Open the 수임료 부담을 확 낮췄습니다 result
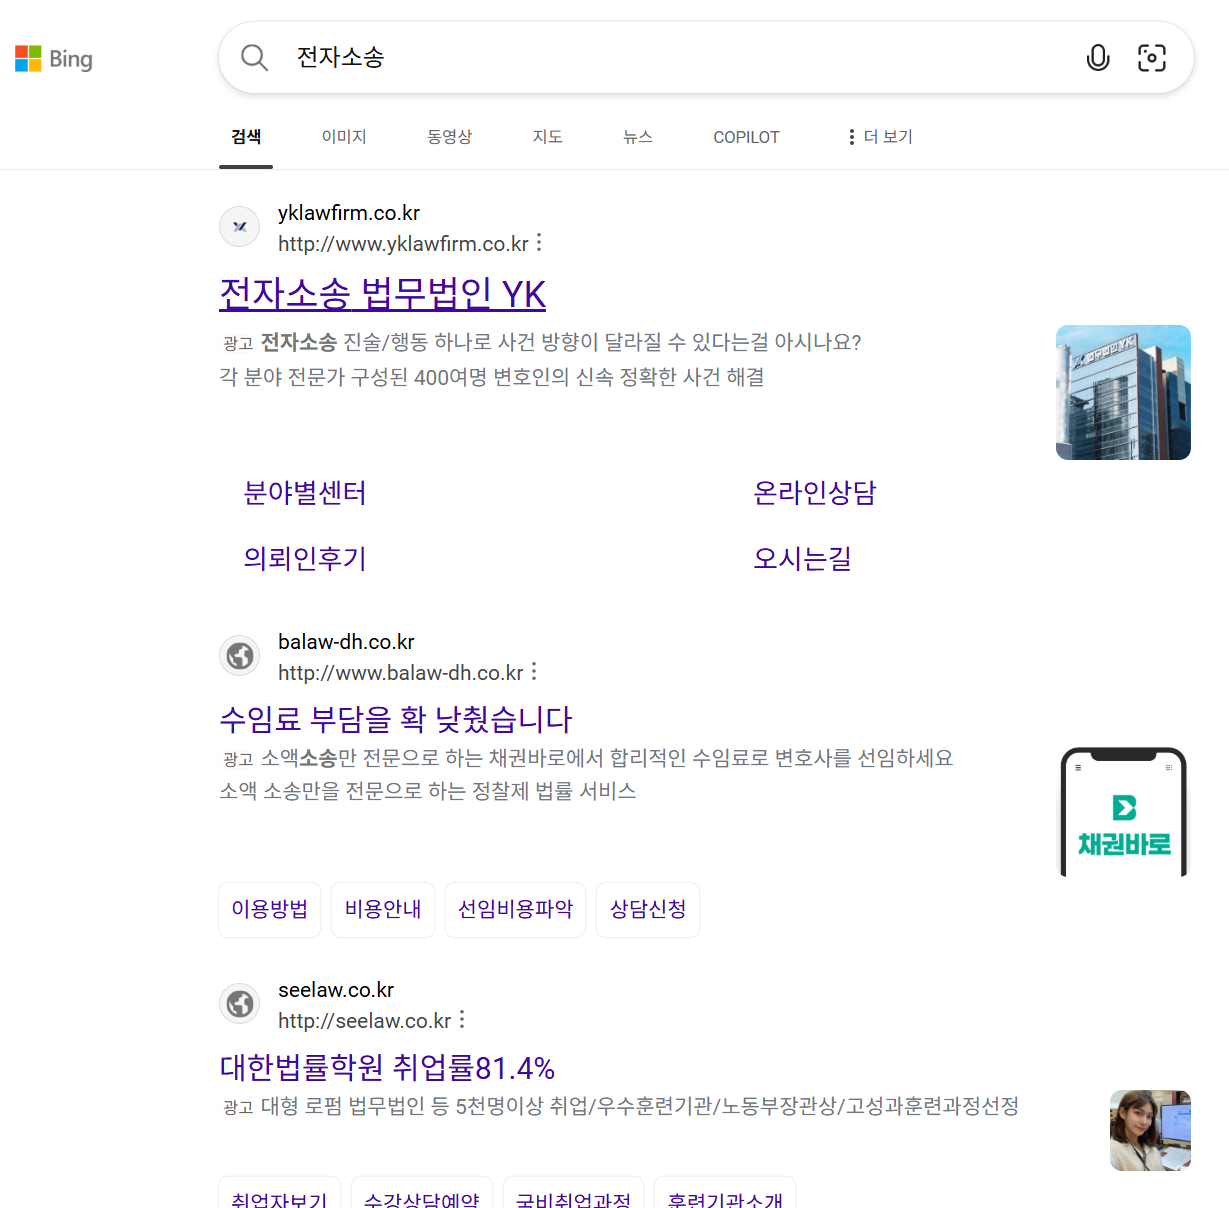Screen dimensions: 1229x1208 click(396, 719)
